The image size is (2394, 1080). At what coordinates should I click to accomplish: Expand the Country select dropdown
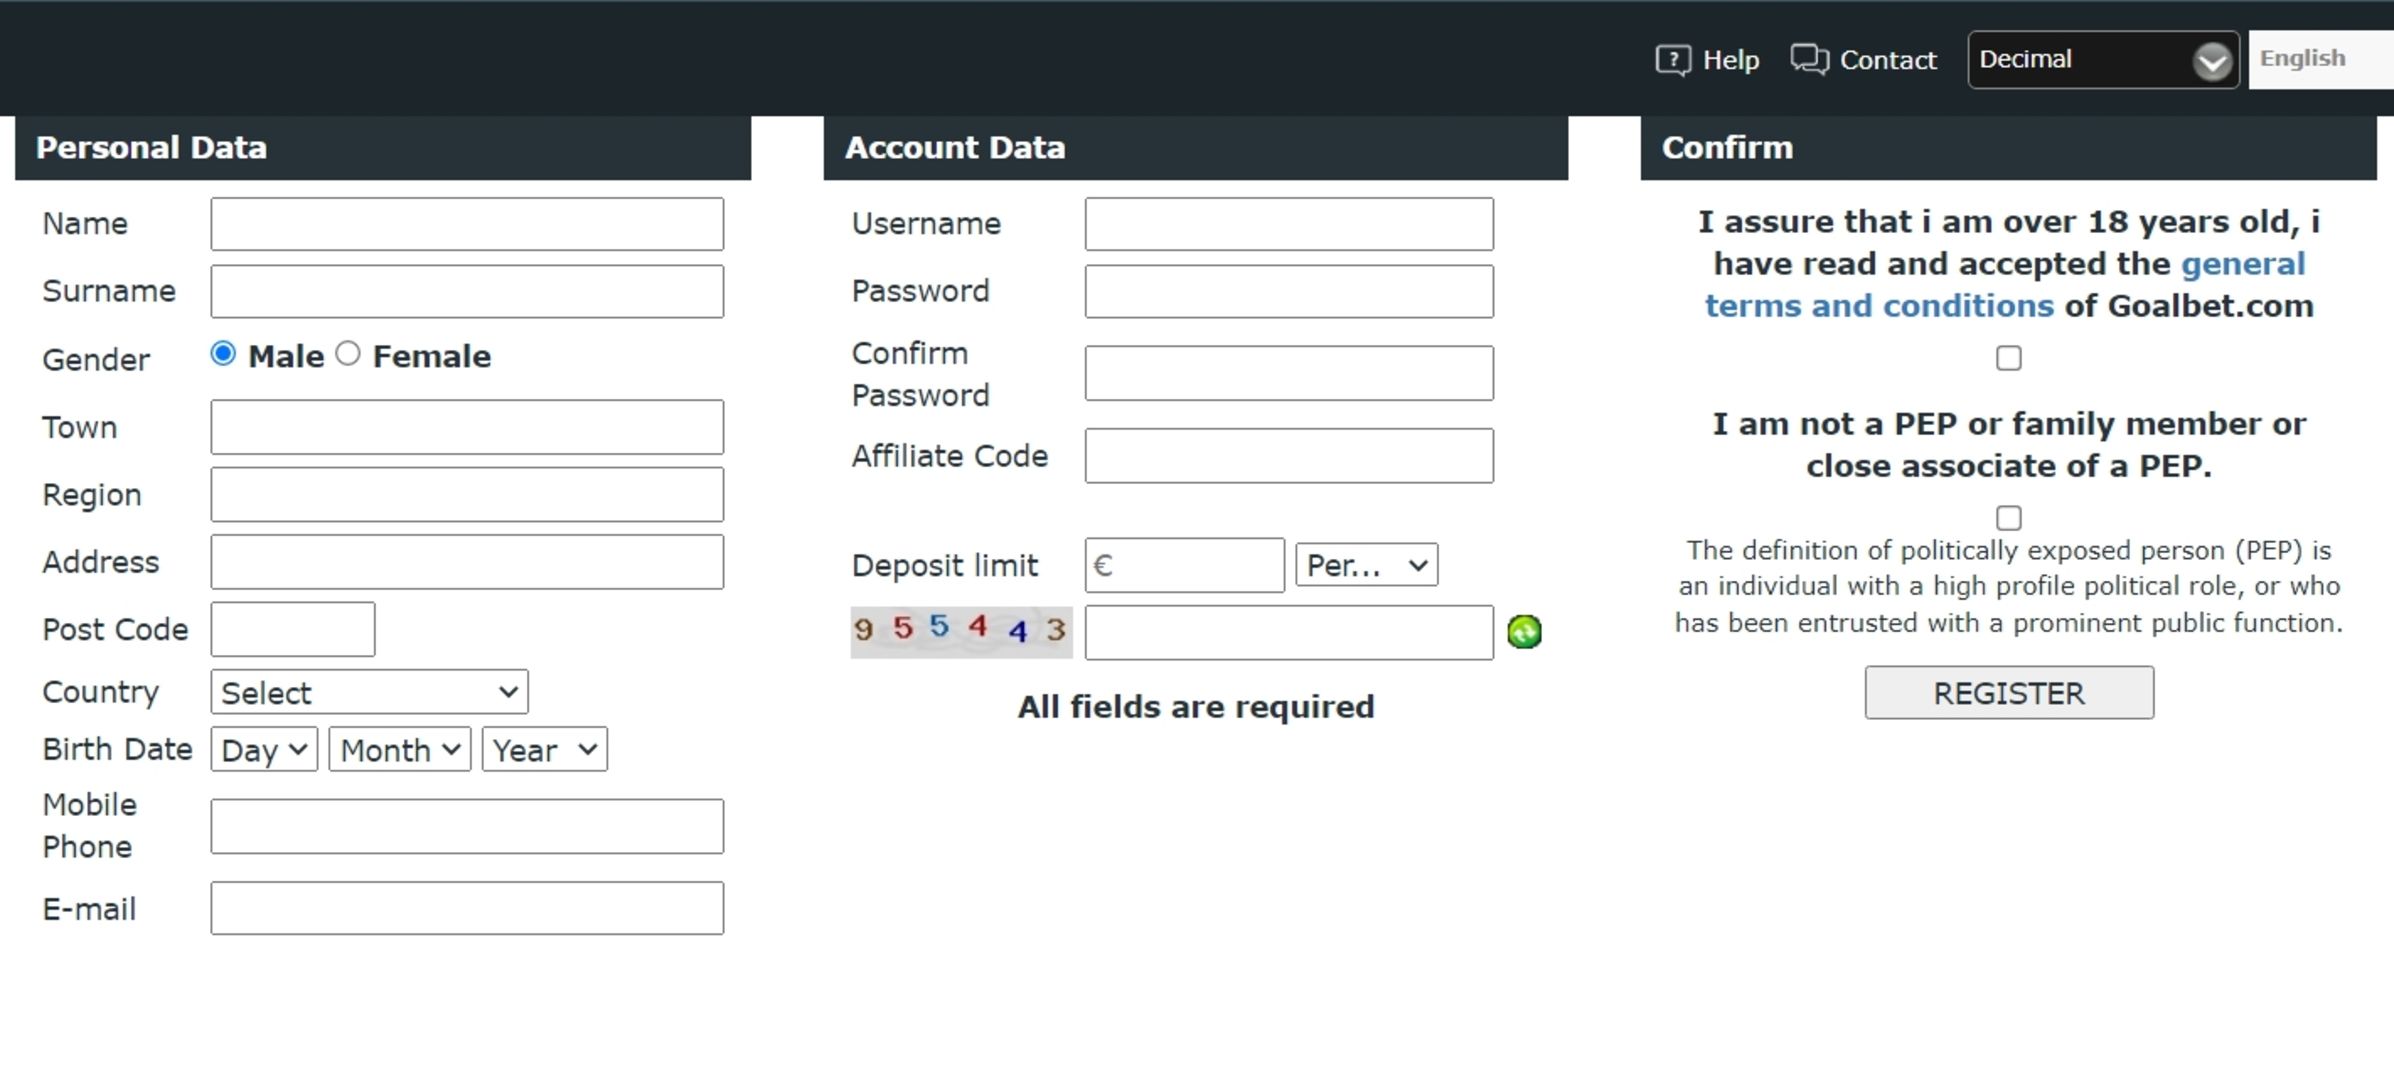(x=366, y=692)
